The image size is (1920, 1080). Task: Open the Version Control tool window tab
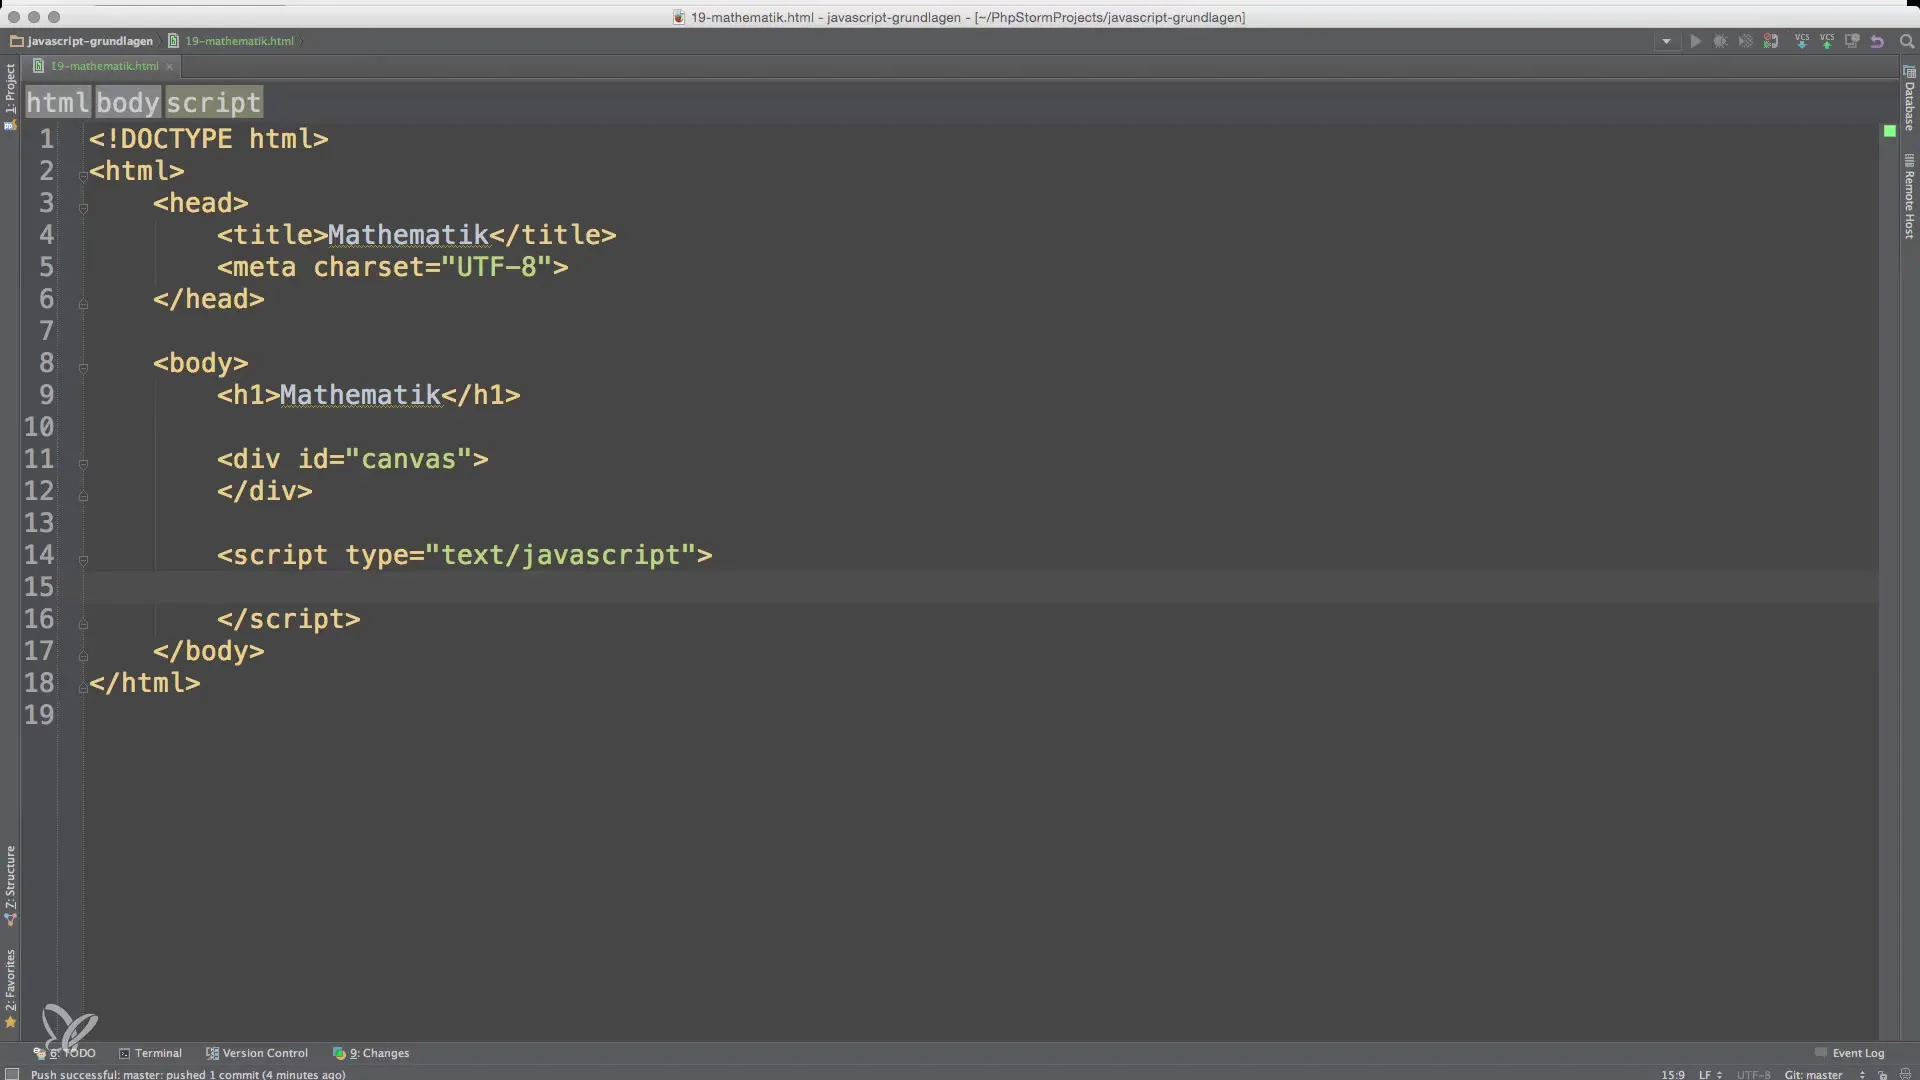coord(257,1053)
